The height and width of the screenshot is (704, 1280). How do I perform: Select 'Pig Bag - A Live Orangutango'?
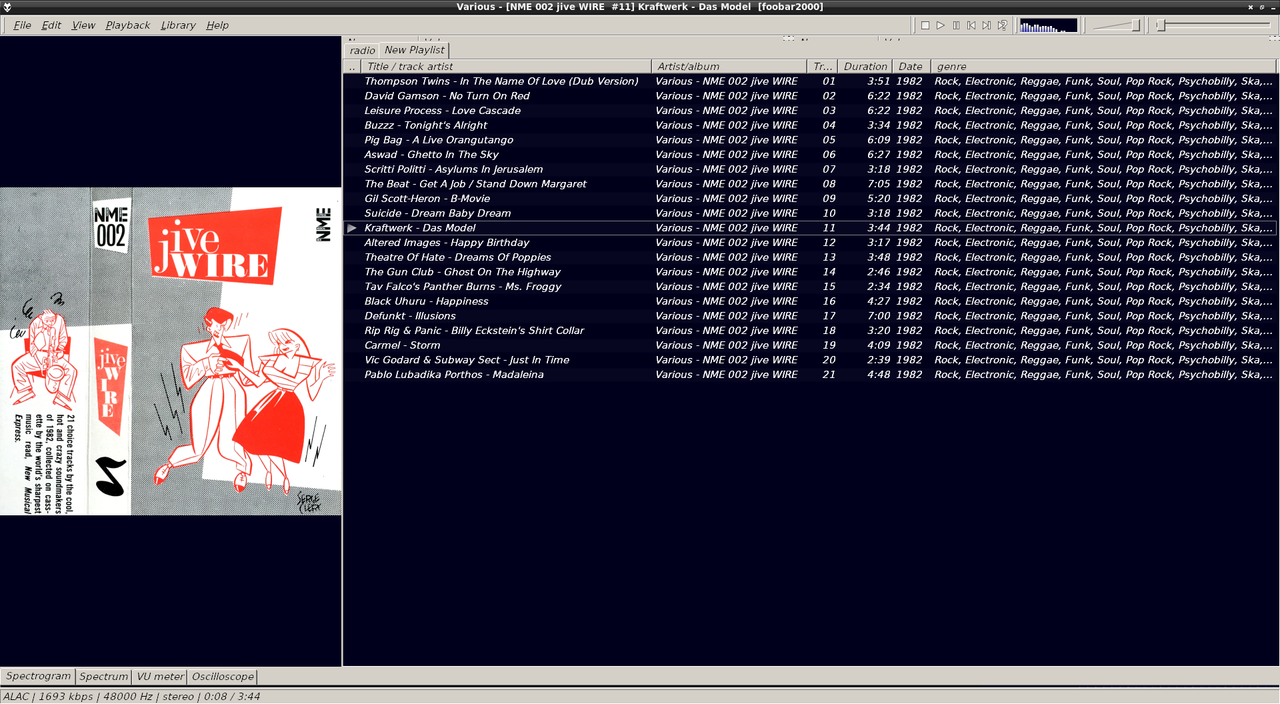439,140
